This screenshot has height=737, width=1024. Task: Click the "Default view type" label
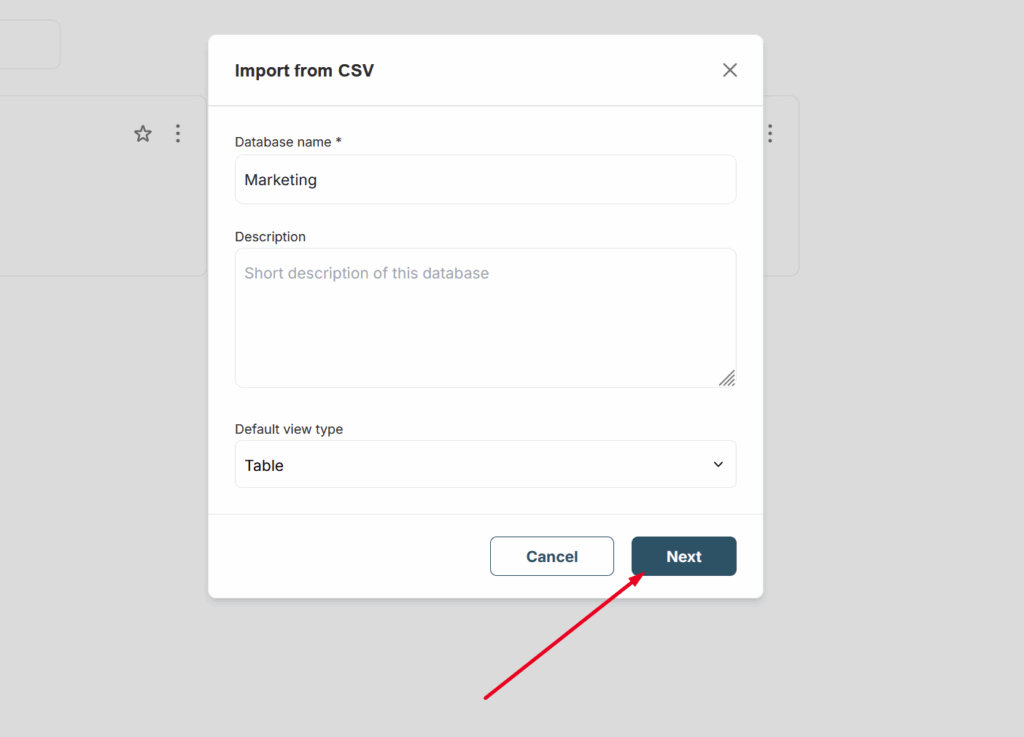[289, 429]
